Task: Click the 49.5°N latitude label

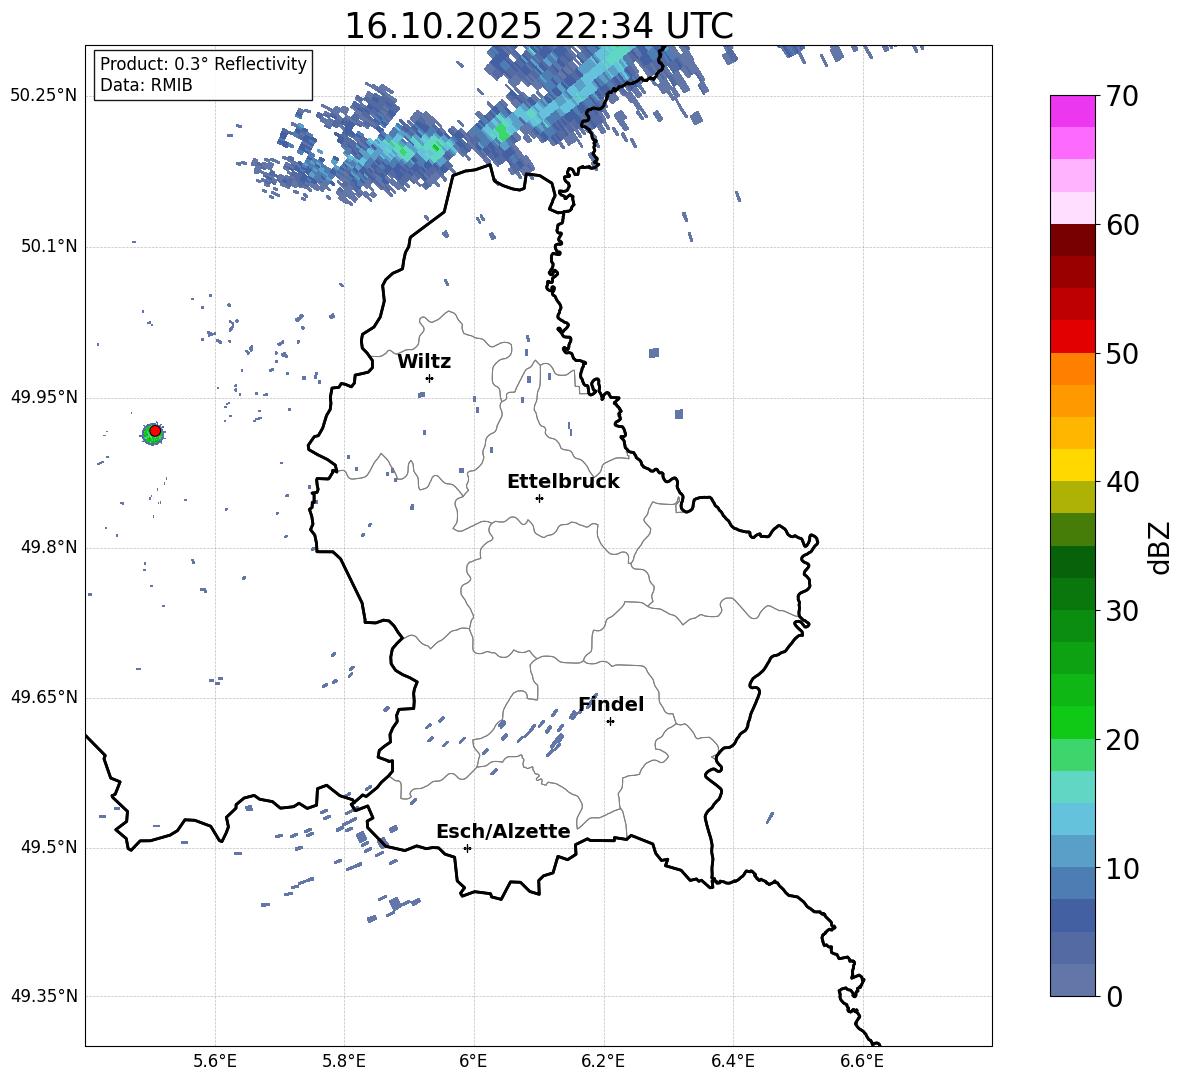Action: [49, 848]
